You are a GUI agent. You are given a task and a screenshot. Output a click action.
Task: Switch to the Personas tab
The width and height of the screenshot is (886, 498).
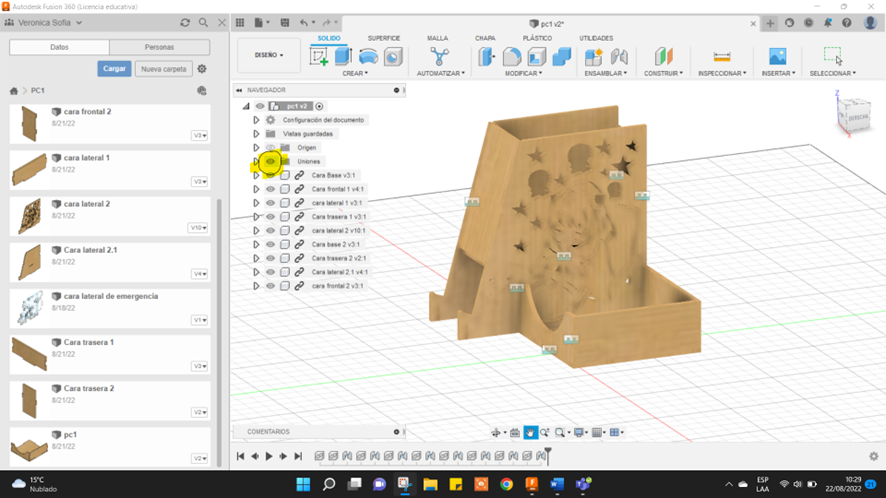point(159,47)
